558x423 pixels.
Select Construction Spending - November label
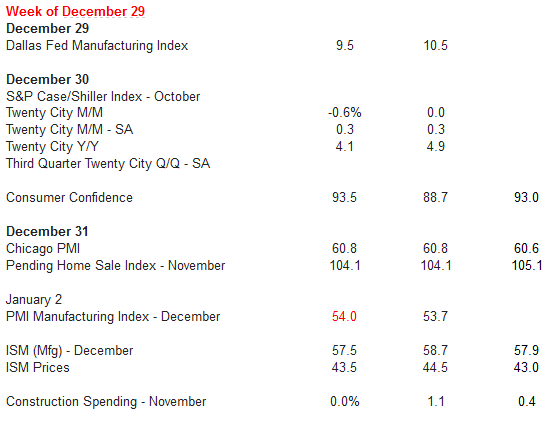106,402
